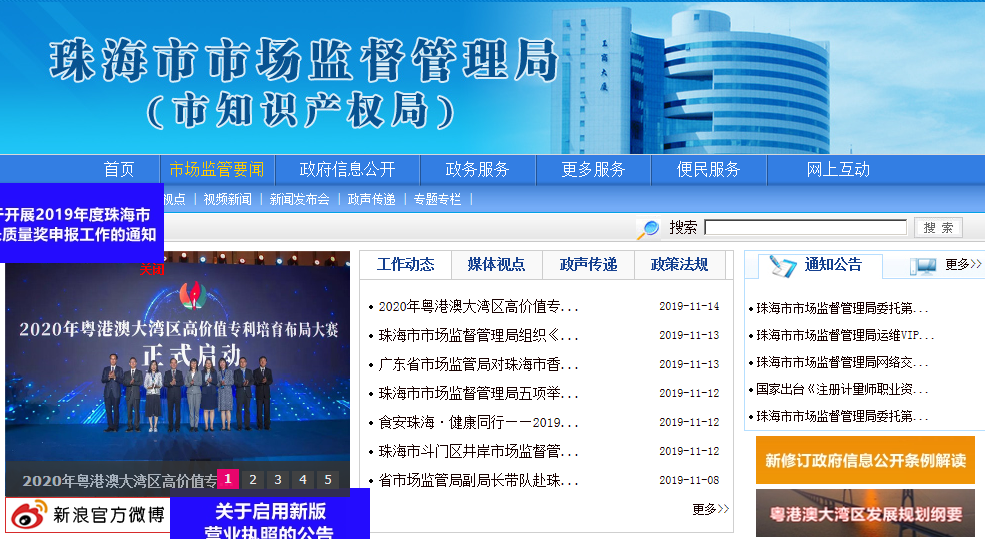The width and height of the screenshot is (985, 539).
Task: Switch to the 工作动态 tab
Action: [x=406, y=264]
